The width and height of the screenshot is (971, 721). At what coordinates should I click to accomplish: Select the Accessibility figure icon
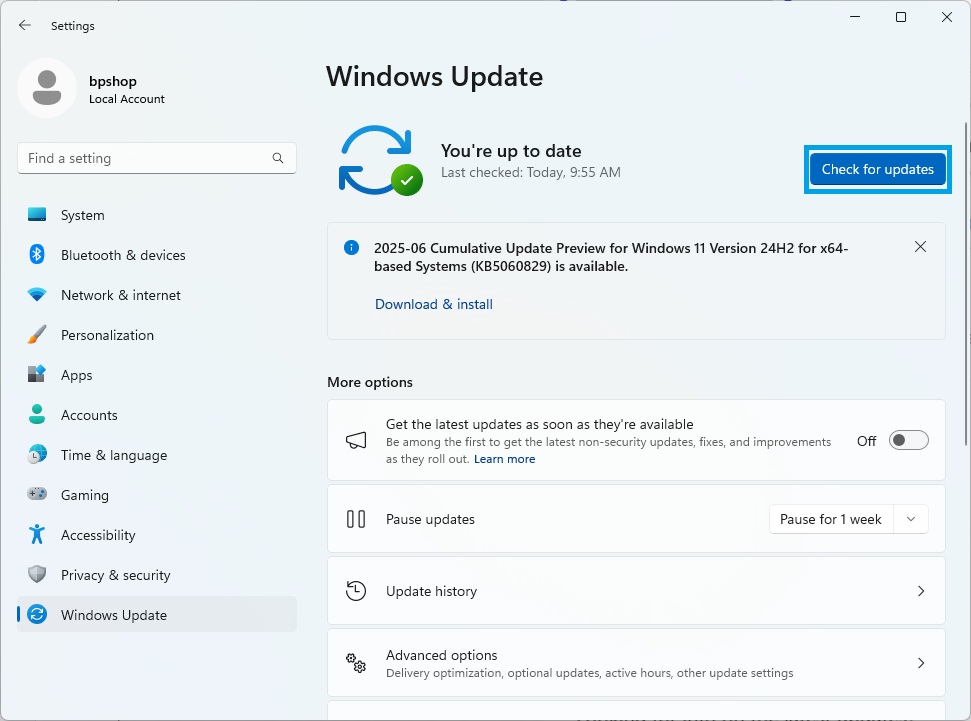(37, 535)
